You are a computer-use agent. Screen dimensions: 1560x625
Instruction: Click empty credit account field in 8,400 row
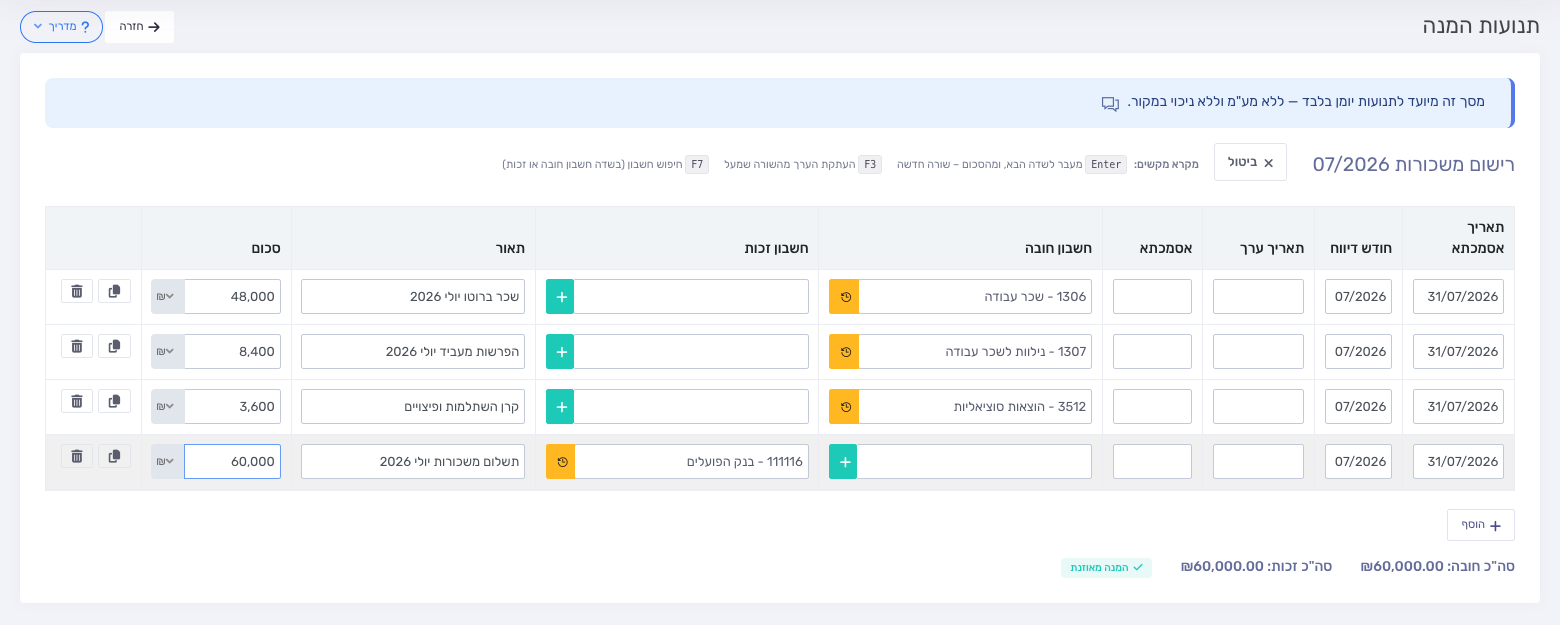[x=692, y=352]
